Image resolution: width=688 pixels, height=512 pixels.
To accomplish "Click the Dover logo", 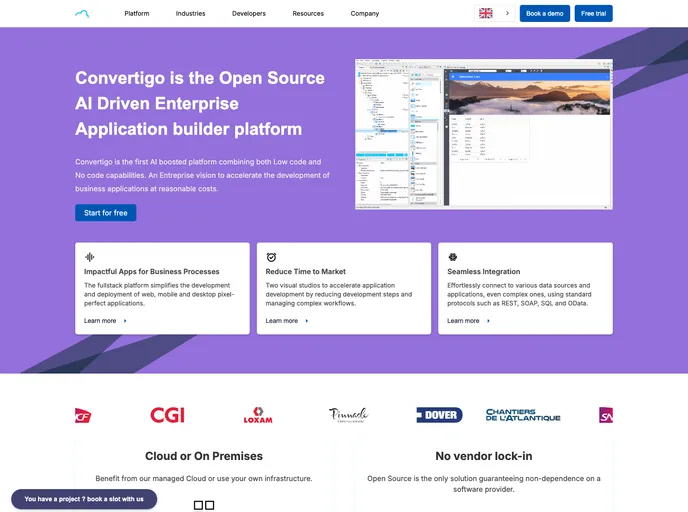I will click(439, 415).
